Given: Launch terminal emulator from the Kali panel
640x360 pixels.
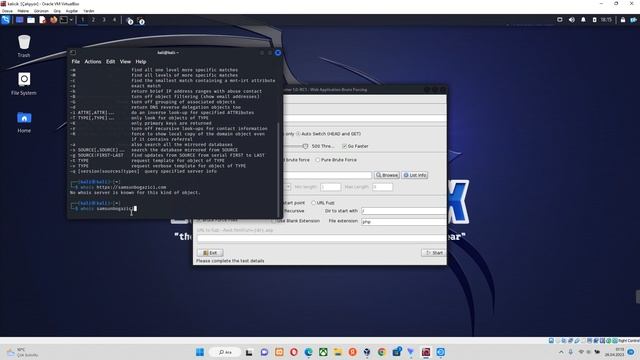Looking at the screenshot, I should [64, 20].
